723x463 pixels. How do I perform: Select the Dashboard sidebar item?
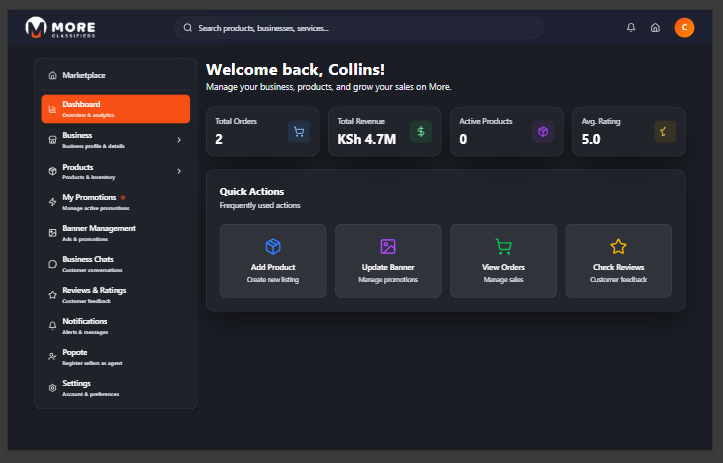(115, 108)
